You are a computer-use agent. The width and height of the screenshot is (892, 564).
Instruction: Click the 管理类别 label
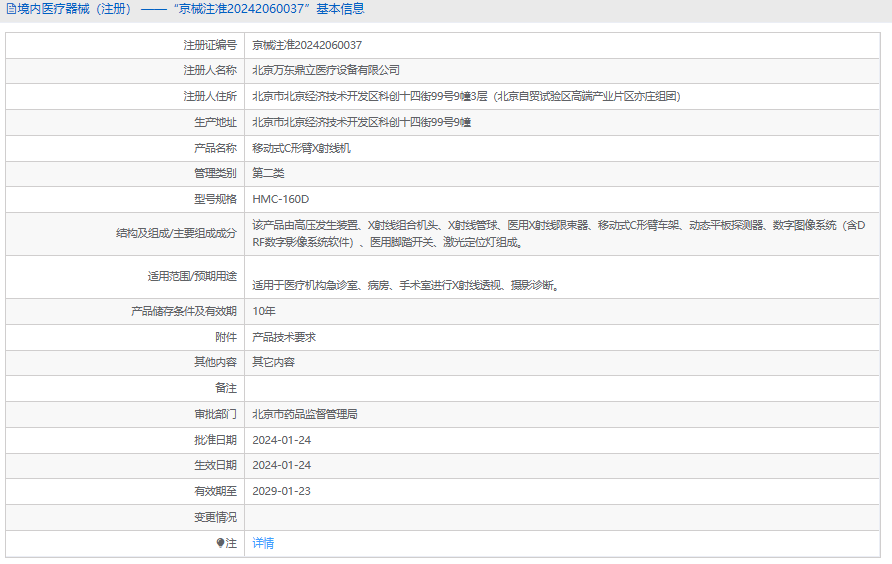(x=215, y=174)
